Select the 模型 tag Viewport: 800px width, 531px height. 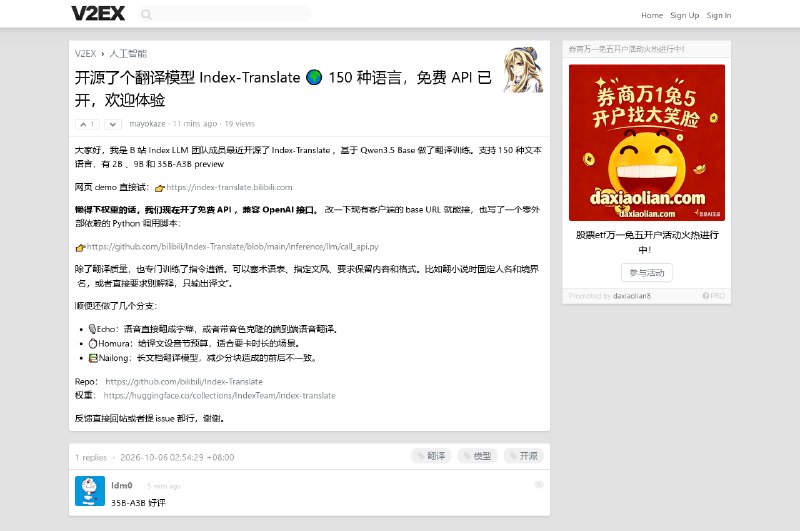pyautogui.click(x=477, y=456)
